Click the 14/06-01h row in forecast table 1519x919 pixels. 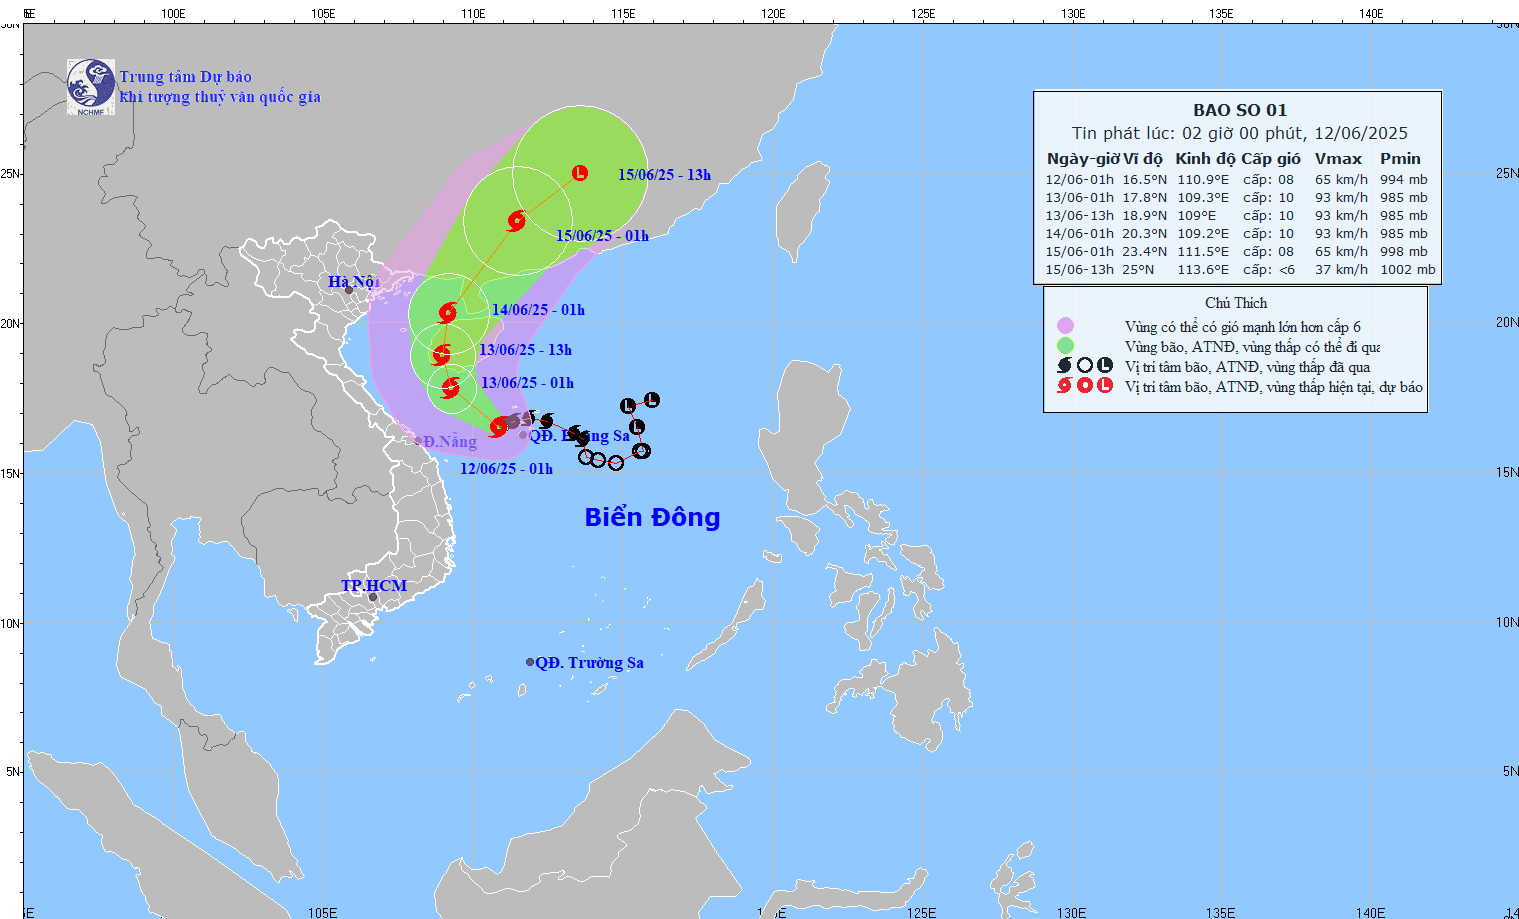1238,233
